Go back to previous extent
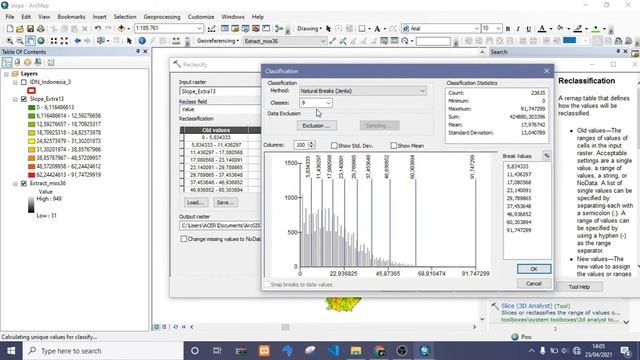 coord(77,41)
